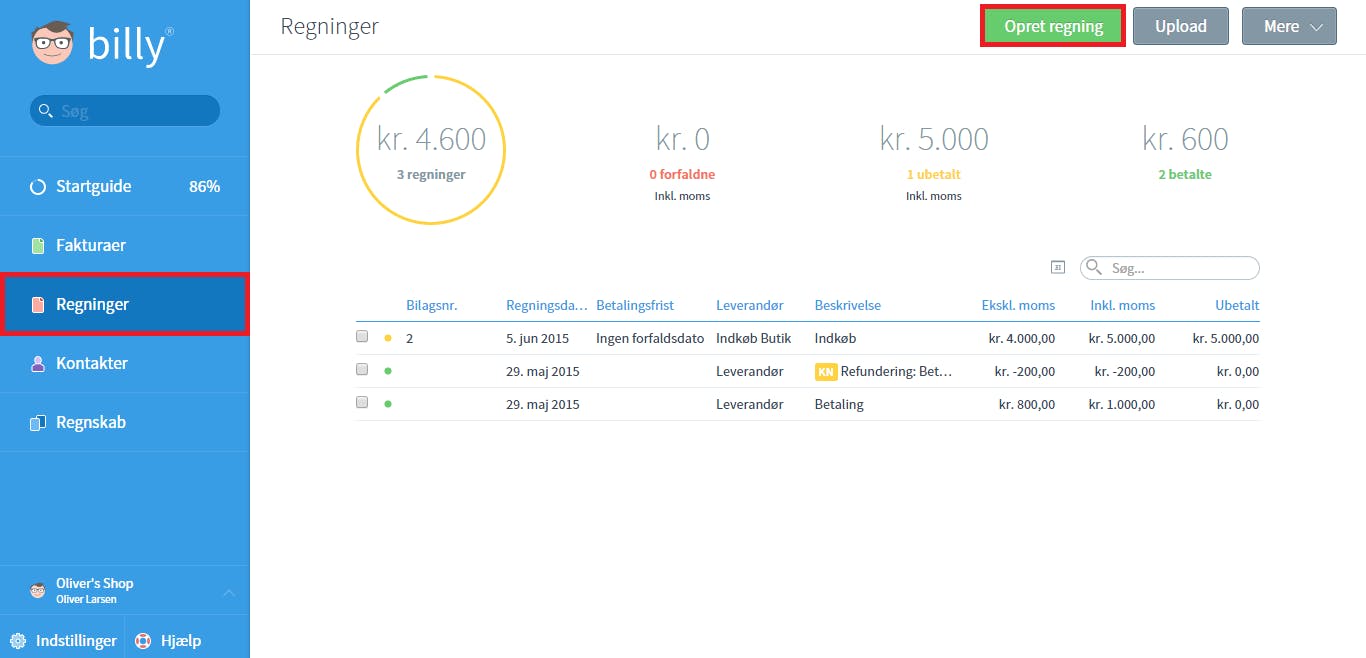Expand the Oliver's Shop account chevron
Screen dimensions: 1366x658
[228, 593]
